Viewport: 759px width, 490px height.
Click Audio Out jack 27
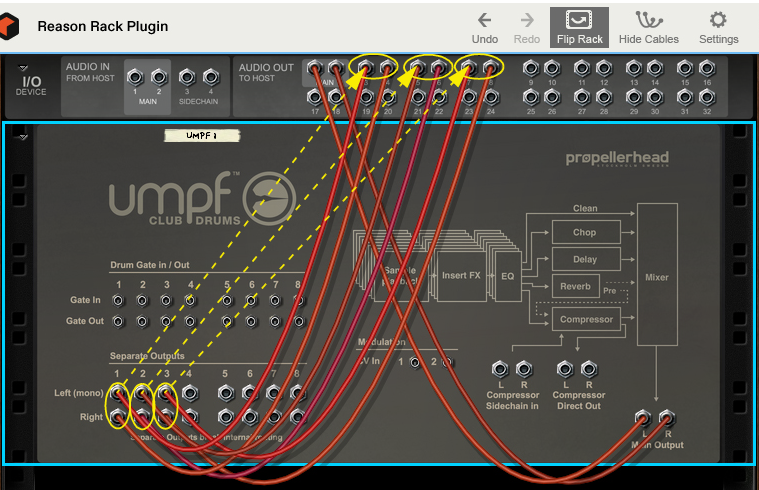click(582, 97)
